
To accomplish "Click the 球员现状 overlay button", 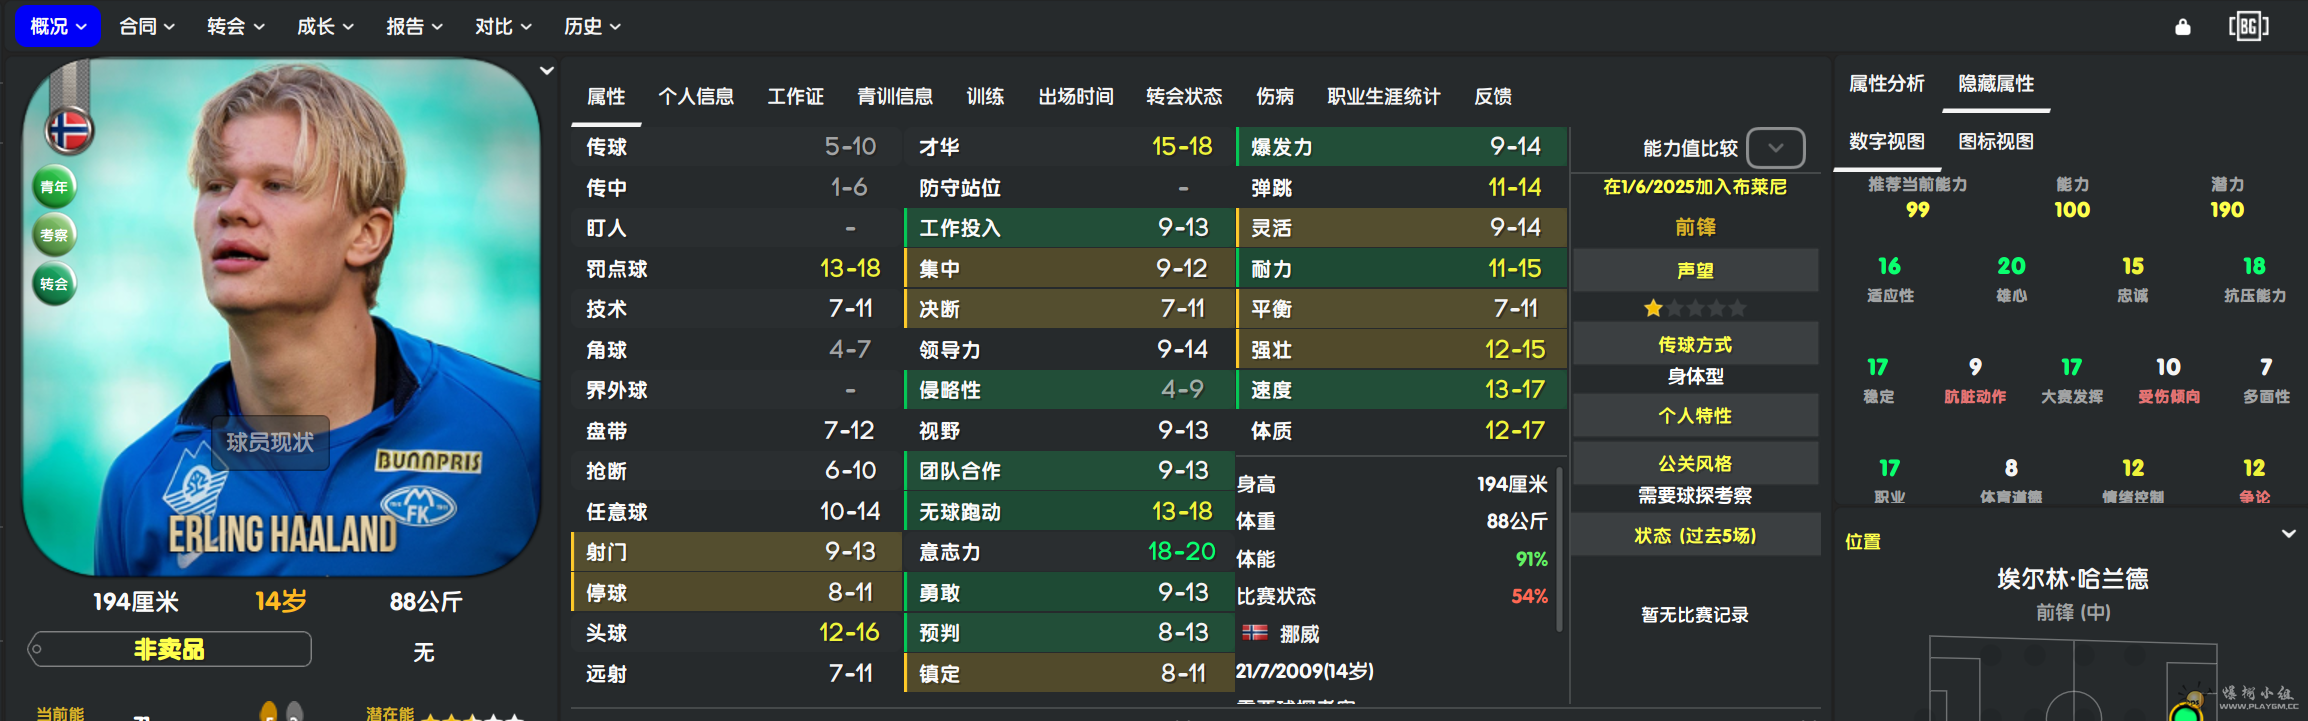I will click(270, 442).
